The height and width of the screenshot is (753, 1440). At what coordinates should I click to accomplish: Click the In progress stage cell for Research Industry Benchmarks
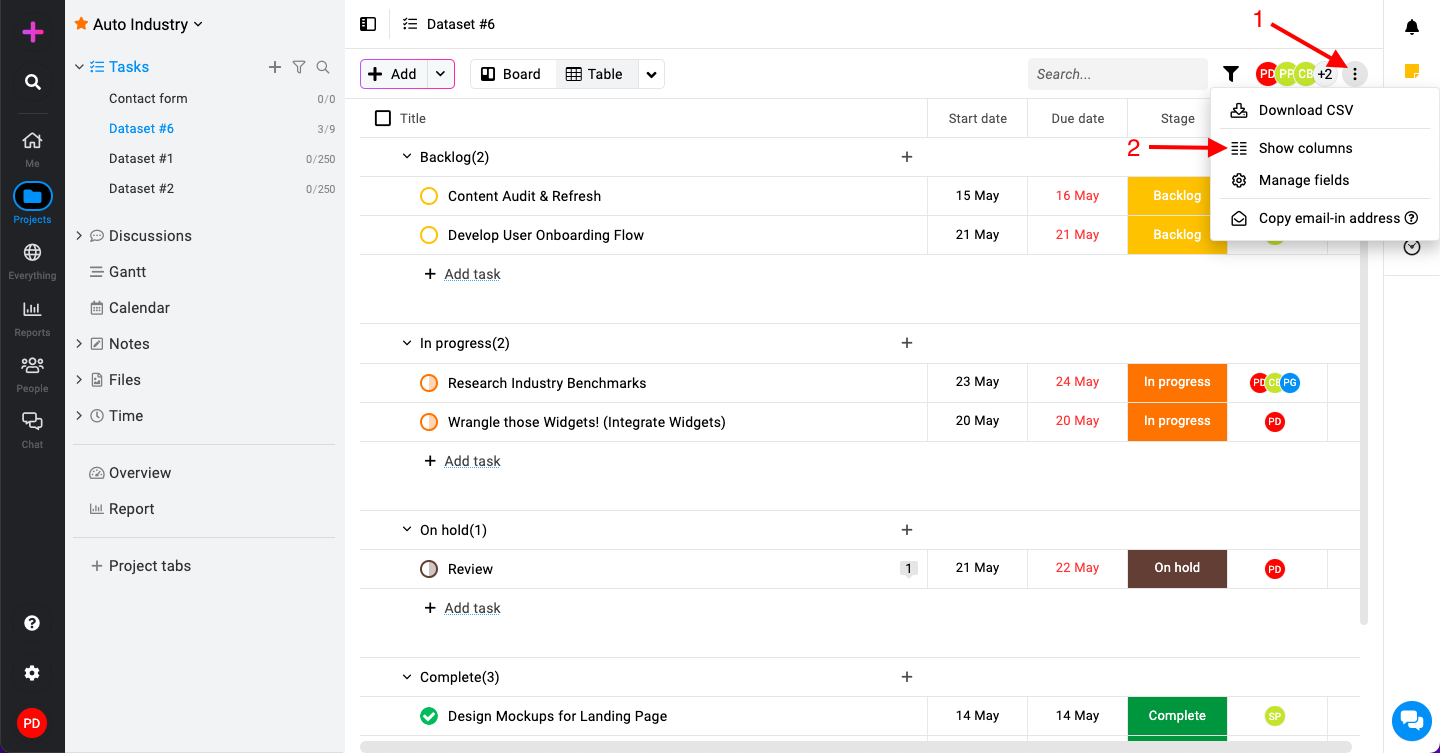click(1177, 383)
